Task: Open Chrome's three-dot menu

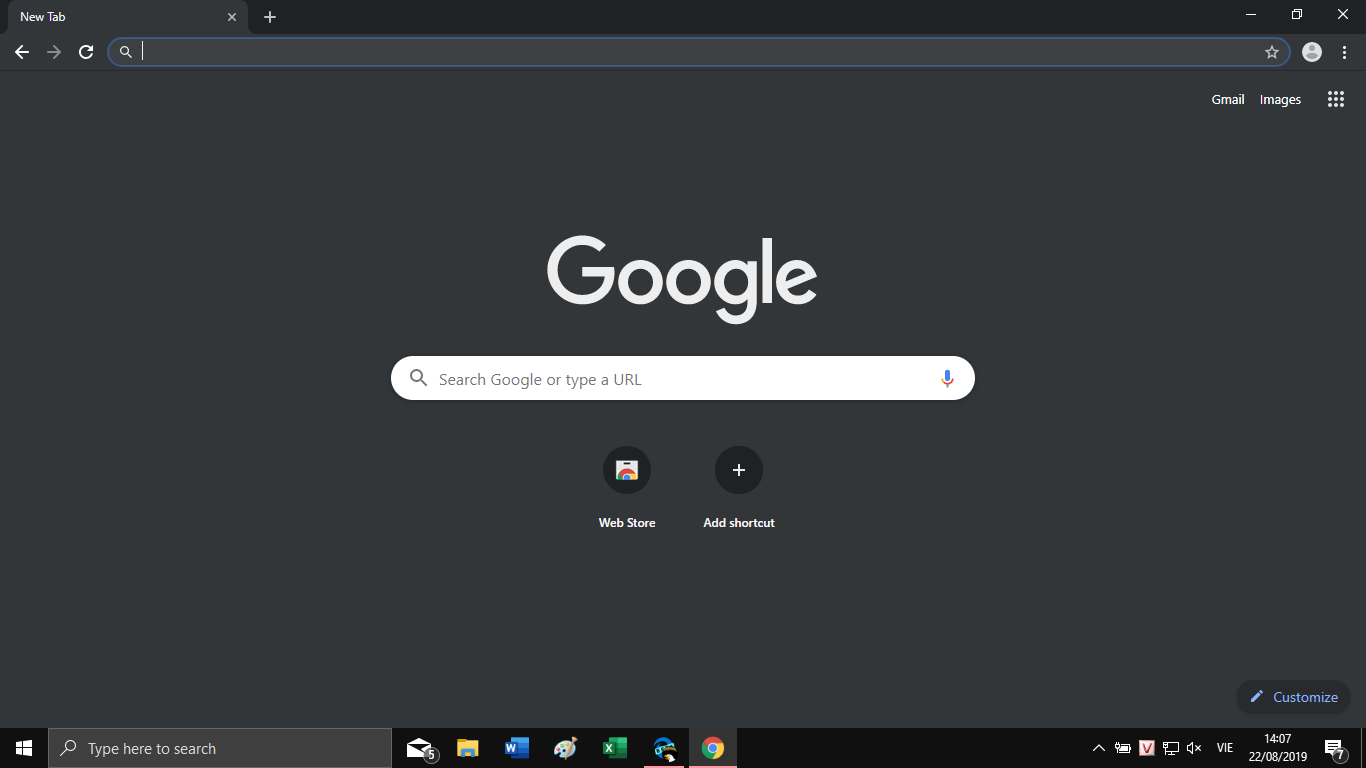Action: click(x=1344, y=52)
